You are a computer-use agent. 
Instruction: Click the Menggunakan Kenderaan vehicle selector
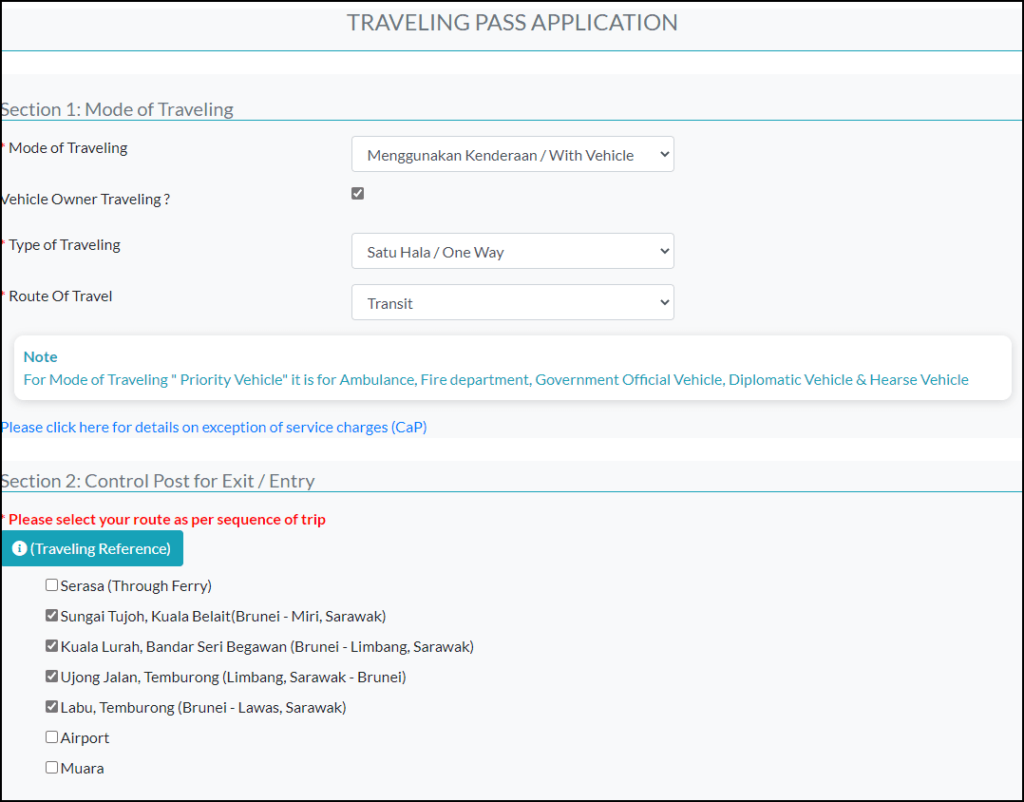[512, 155]
